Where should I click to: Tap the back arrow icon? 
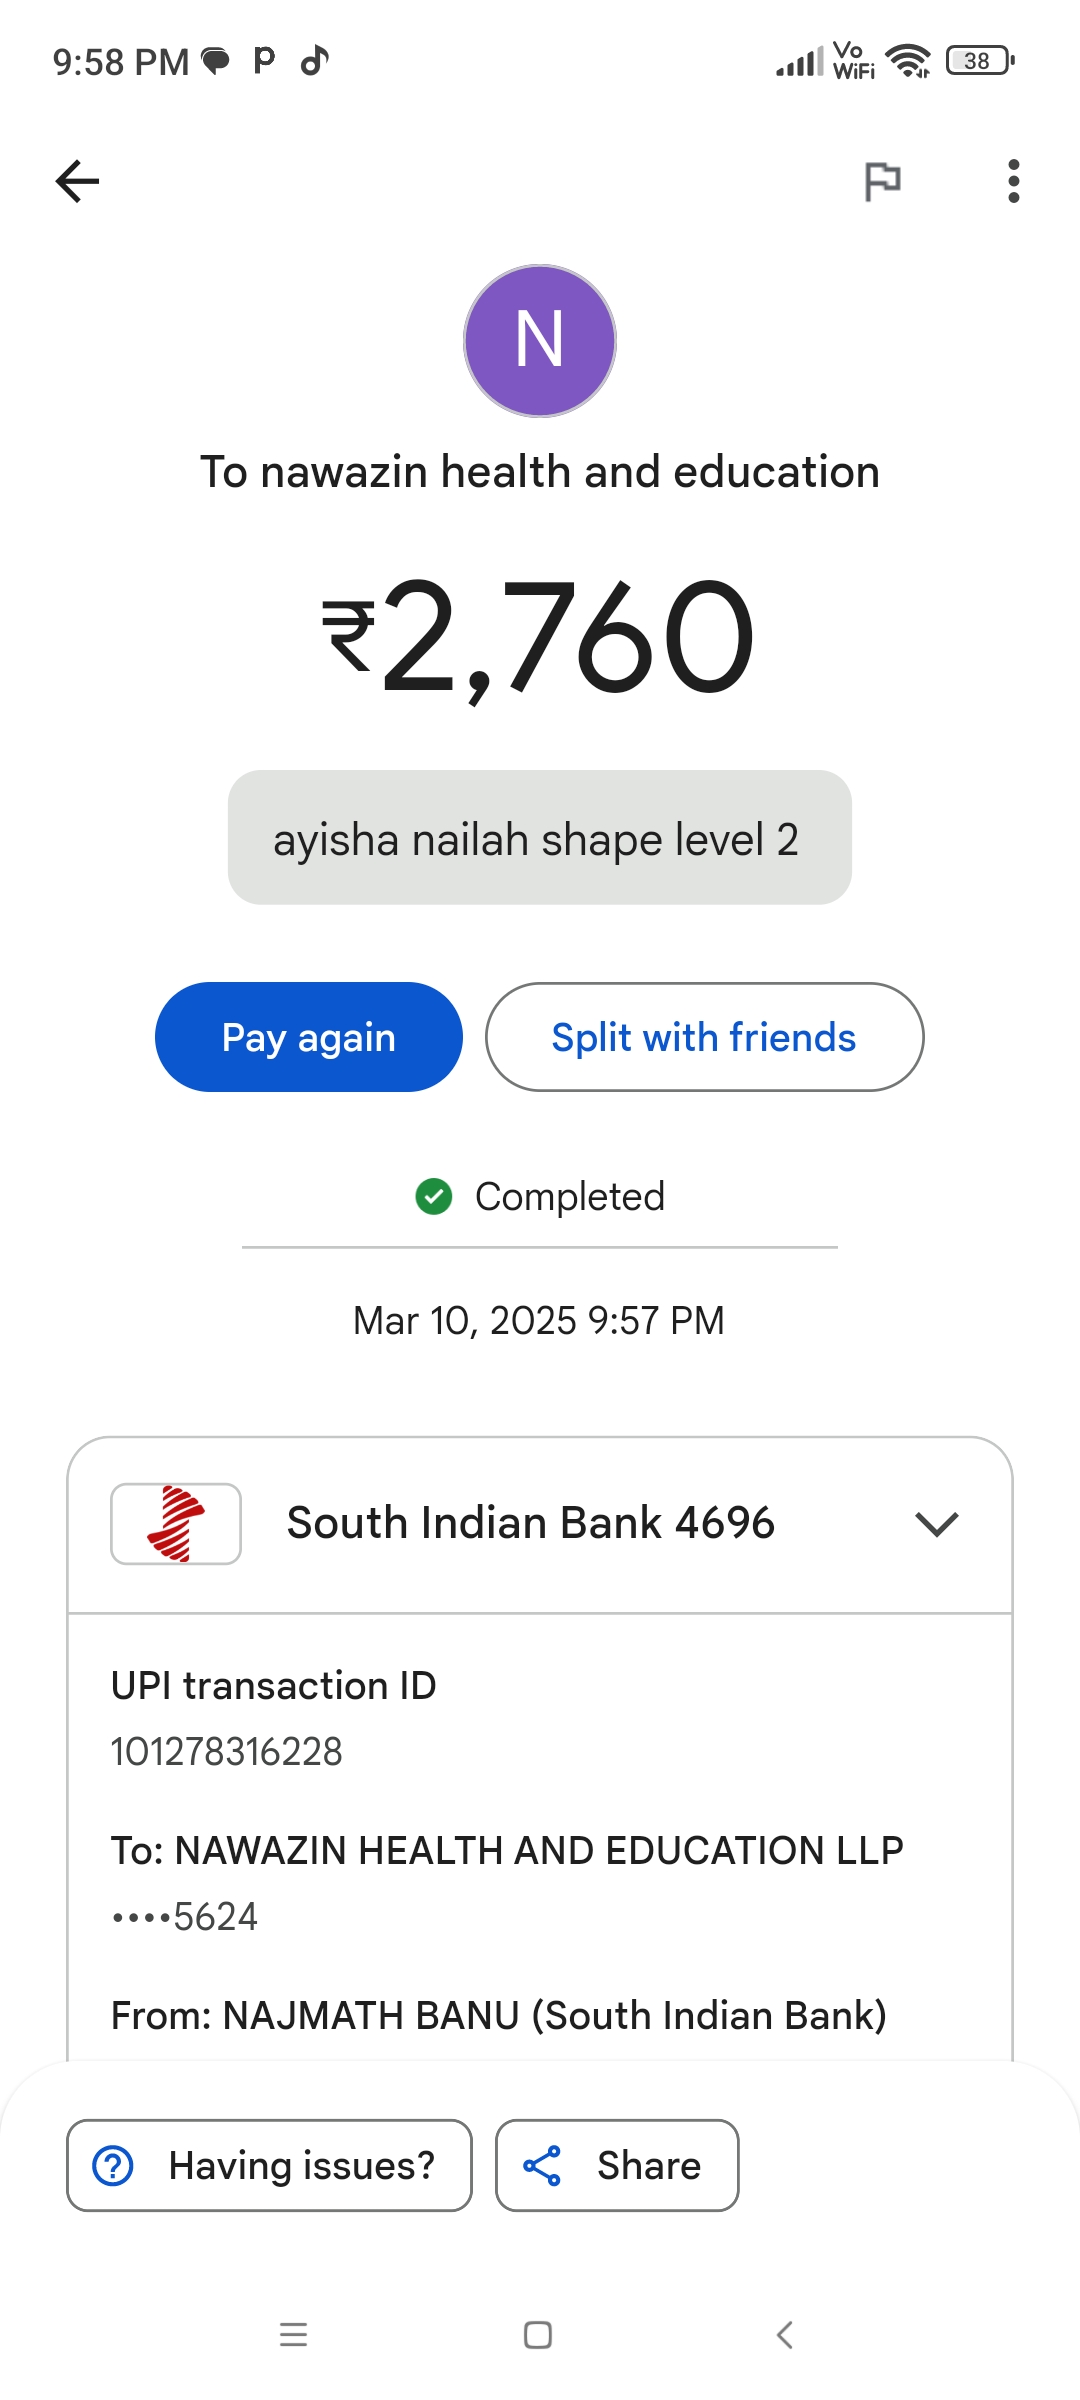tap(77, 181)
